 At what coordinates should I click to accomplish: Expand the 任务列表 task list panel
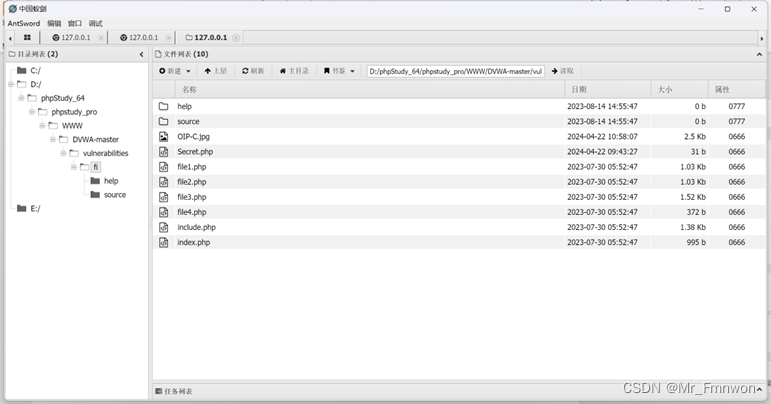pos(760,390)
